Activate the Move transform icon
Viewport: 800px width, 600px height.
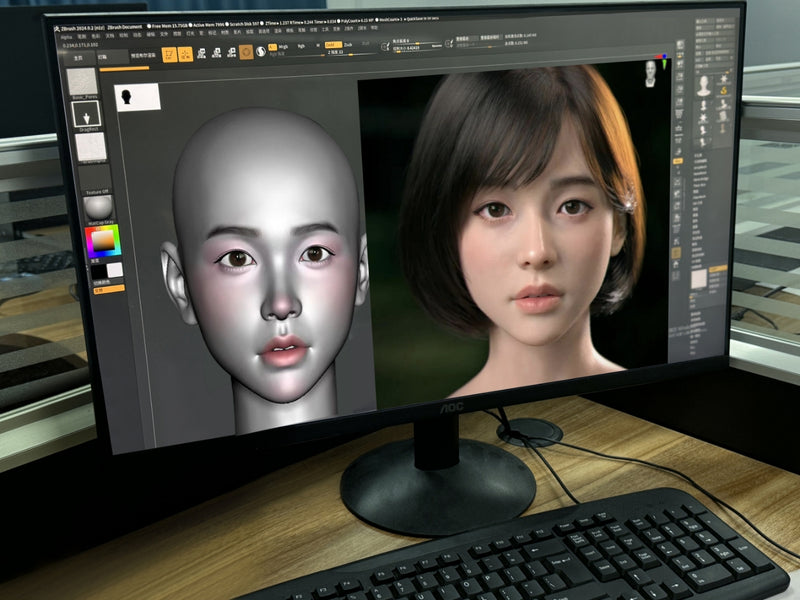pos(201,54)
